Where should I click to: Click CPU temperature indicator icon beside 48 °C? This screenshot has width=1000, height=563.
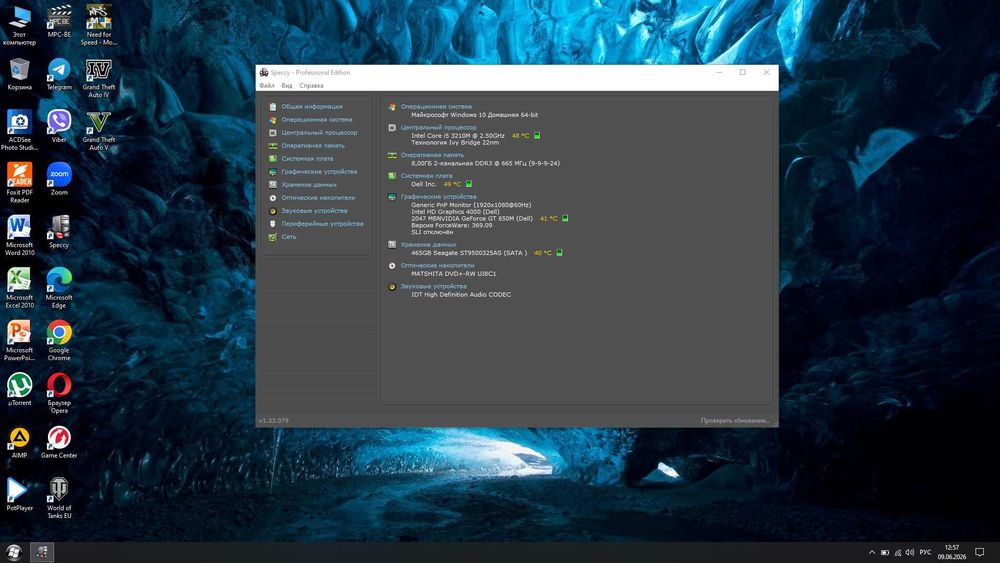pyautogui.click(x=537, y=135)
